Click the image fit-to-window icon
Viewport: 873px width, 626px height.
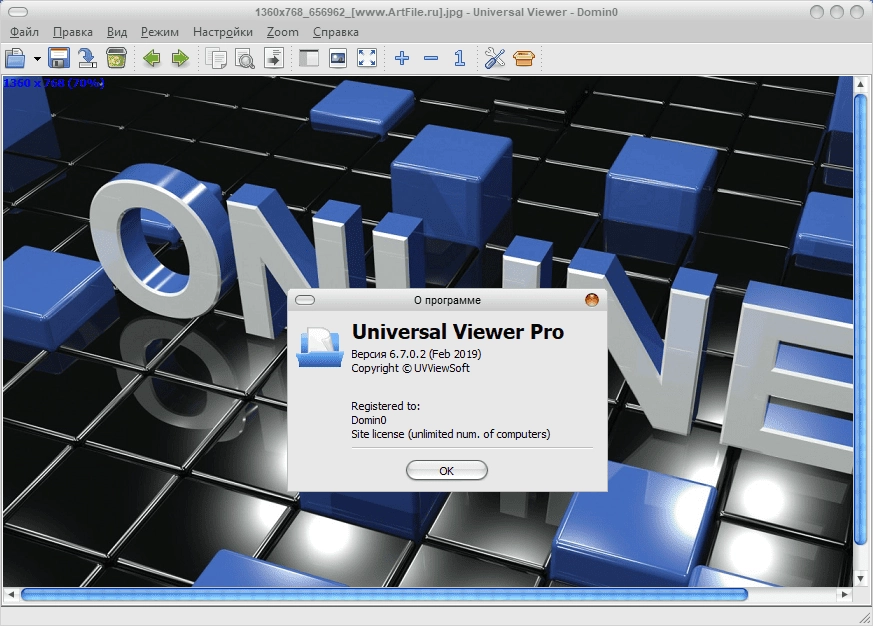pyautogui.click(x=338, y=58)
